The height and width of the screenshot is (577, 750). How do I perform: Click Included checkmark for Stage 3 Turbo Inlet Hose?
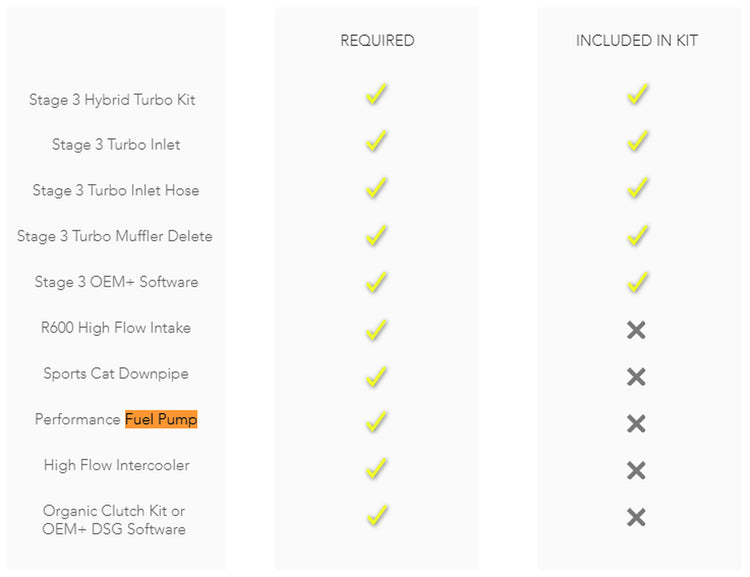pos(638,188)
